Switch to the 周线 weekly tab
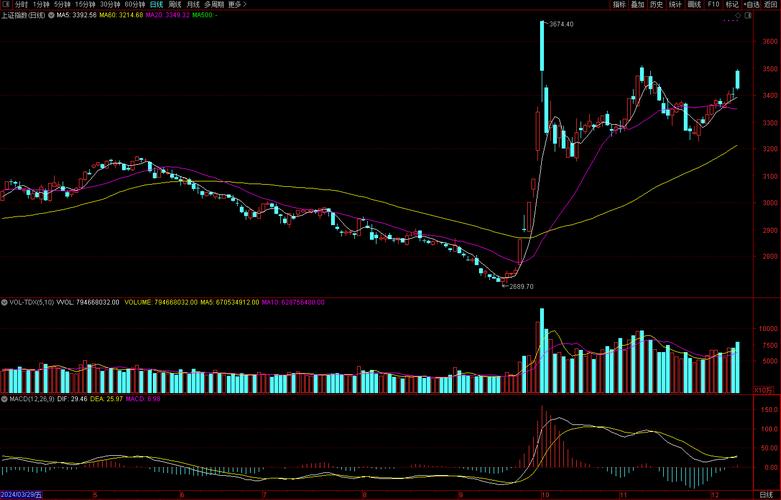Screen dimensions: 781x500 click(174, 5)
